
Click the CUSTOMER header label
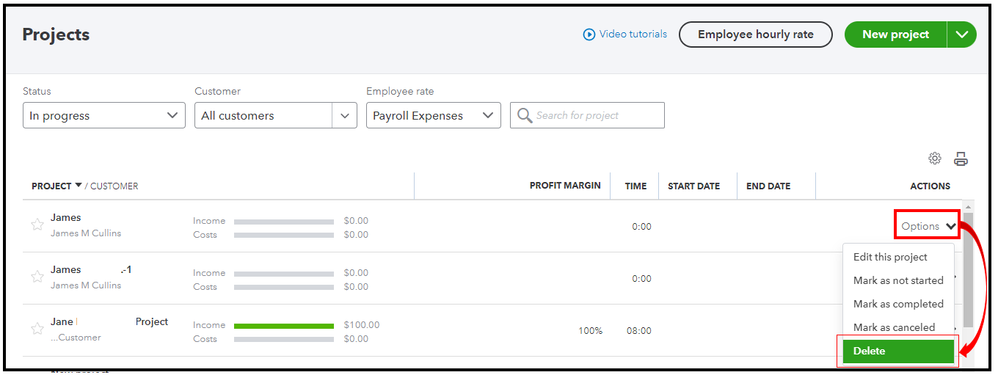coord(115,187)
